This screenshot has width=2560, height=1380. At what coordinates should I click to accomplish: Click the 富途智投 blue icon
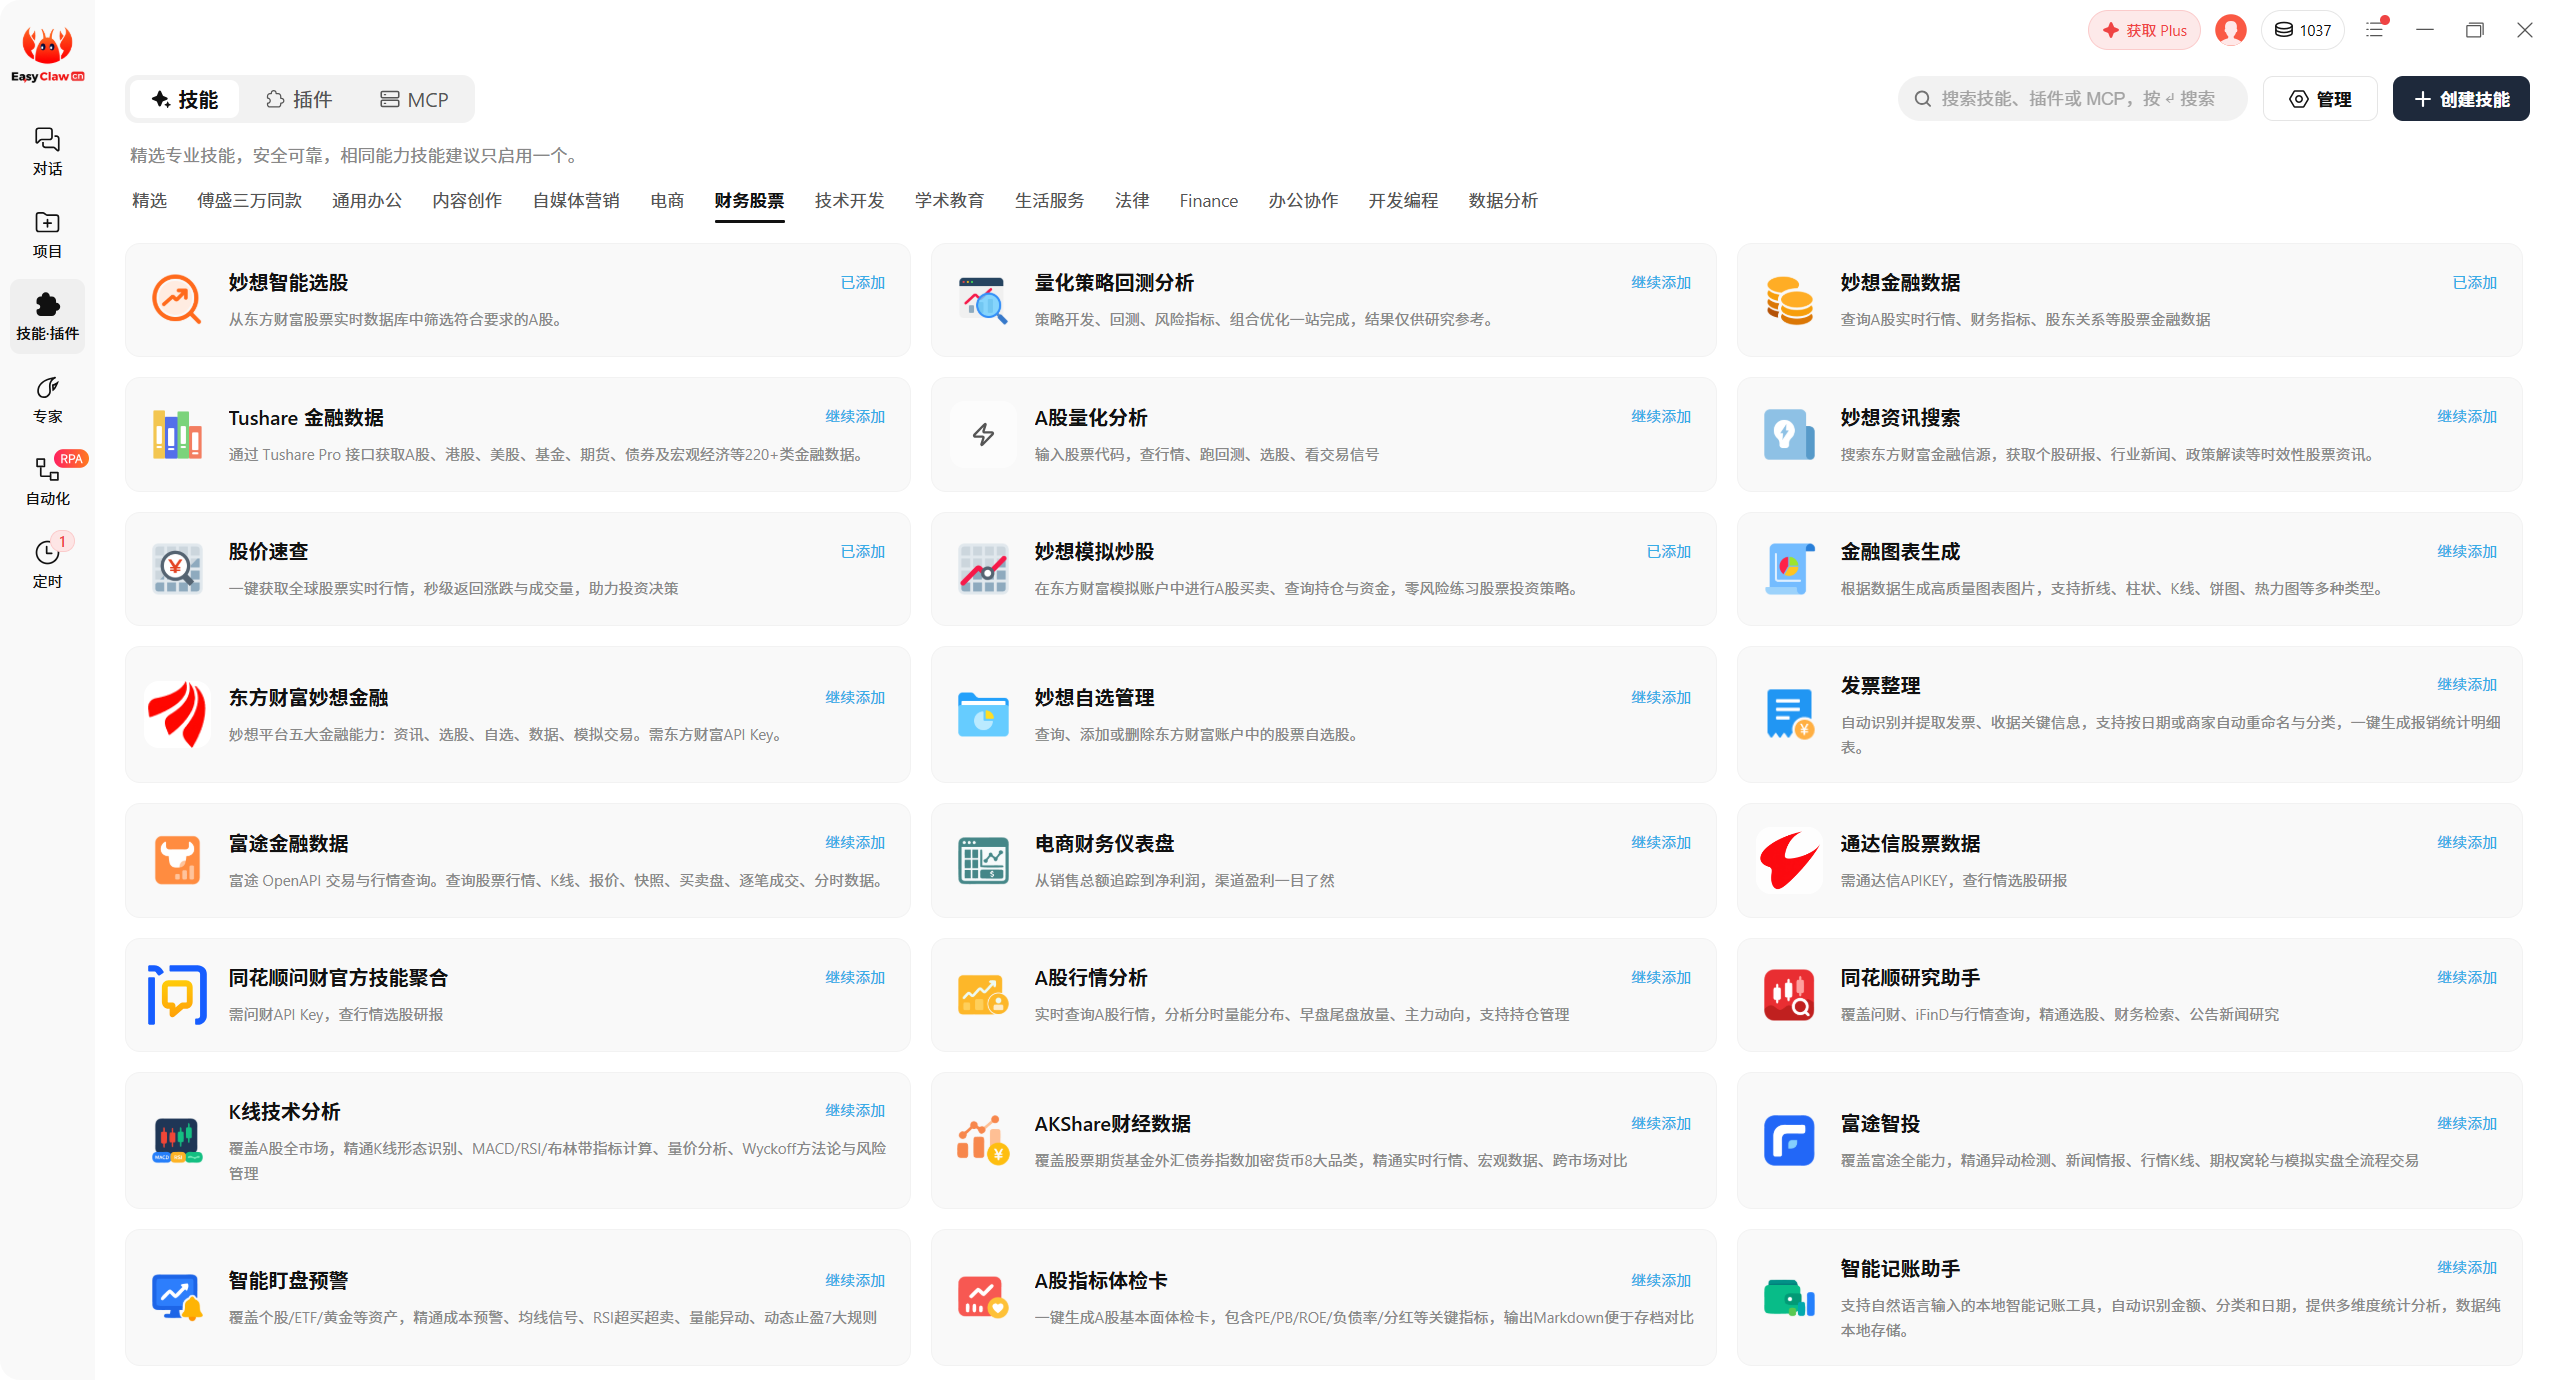[x=1789, y=1140]
